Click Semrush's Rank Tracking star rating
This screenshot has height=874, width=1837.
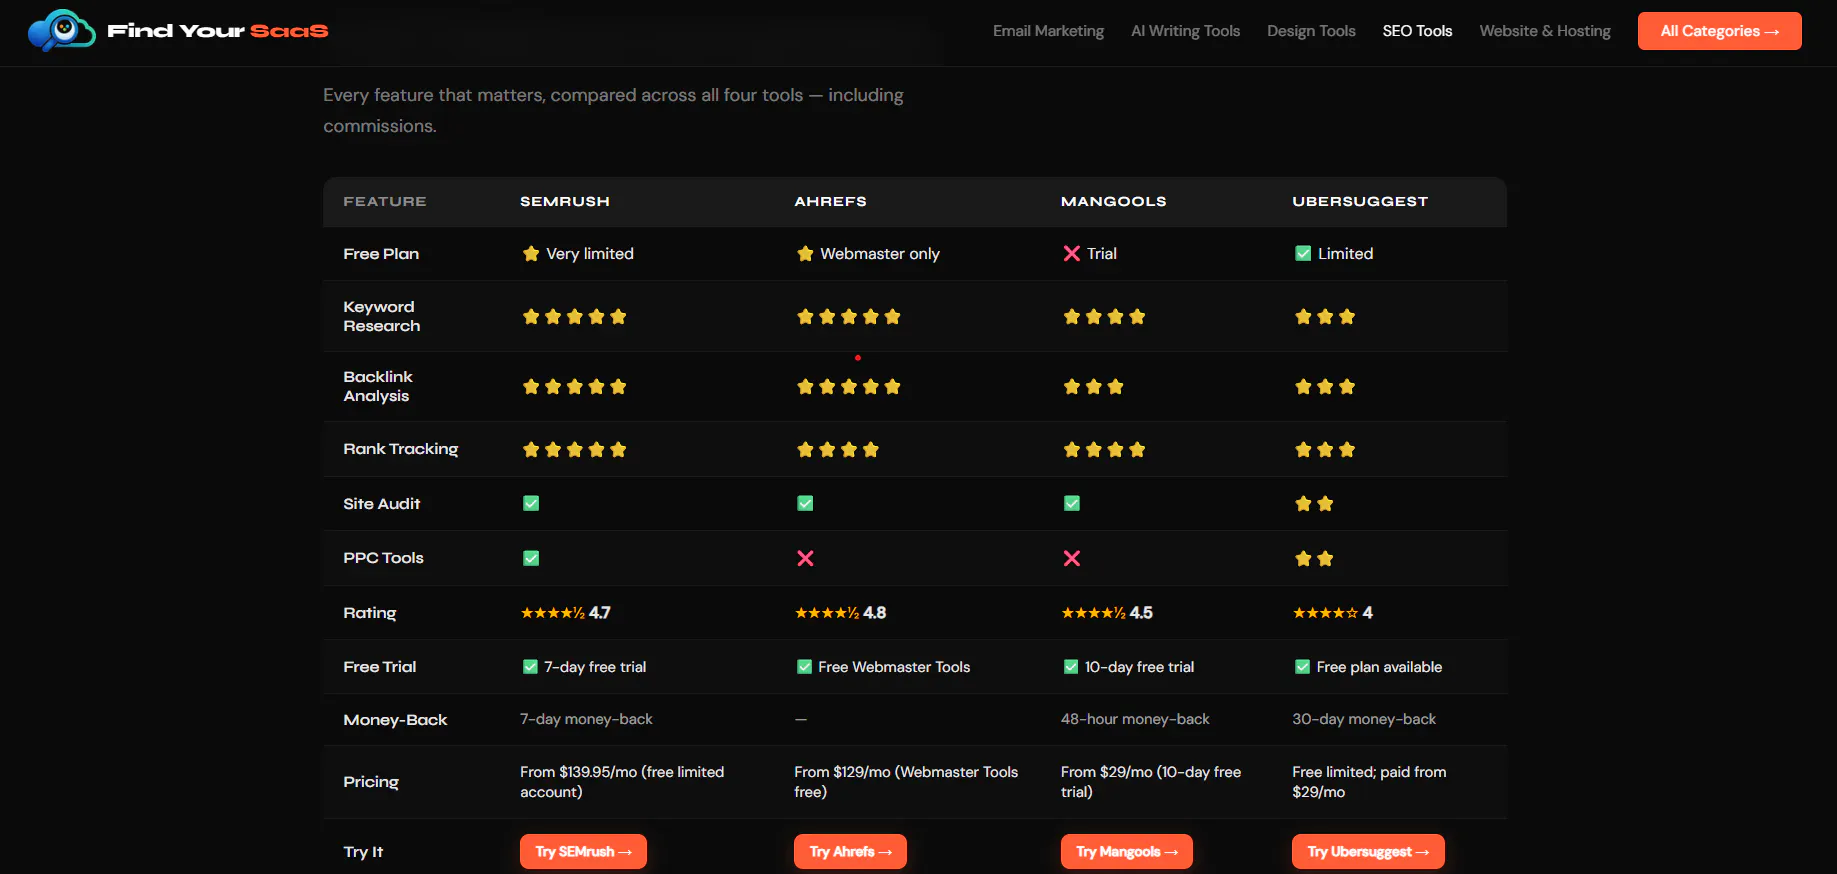(575, 450)
